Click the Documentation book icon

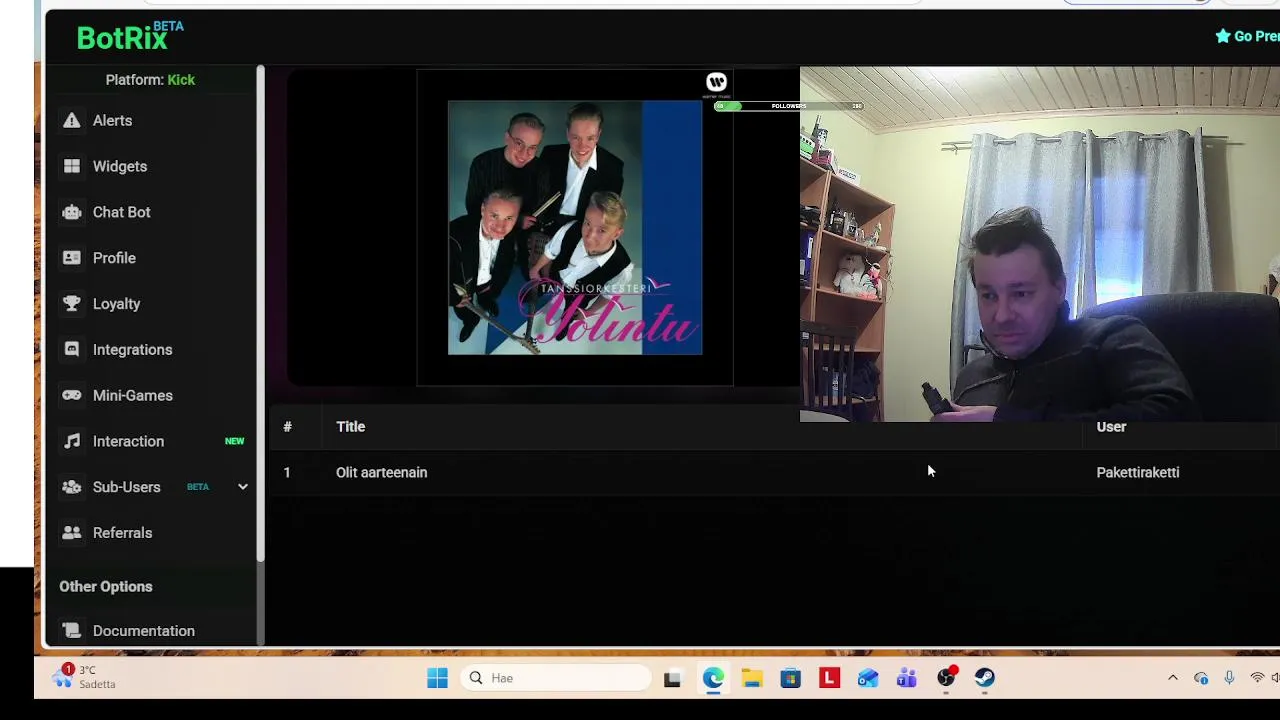[x=72, y=631]
